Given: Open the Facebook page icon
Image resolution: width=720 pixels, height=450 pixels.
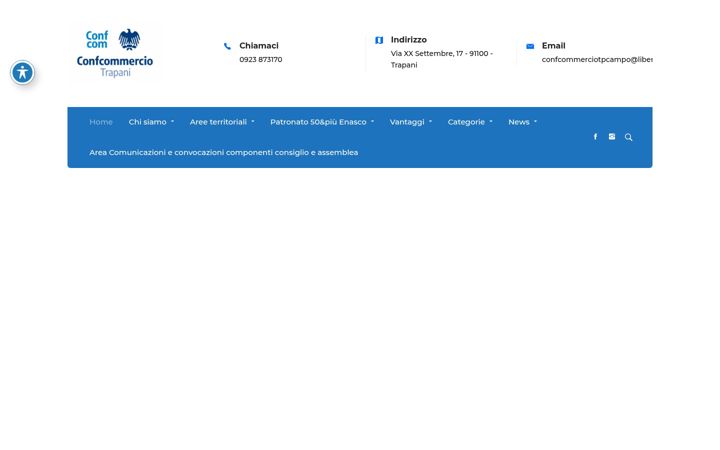Looking at the screenshot, I should (595, 137).
